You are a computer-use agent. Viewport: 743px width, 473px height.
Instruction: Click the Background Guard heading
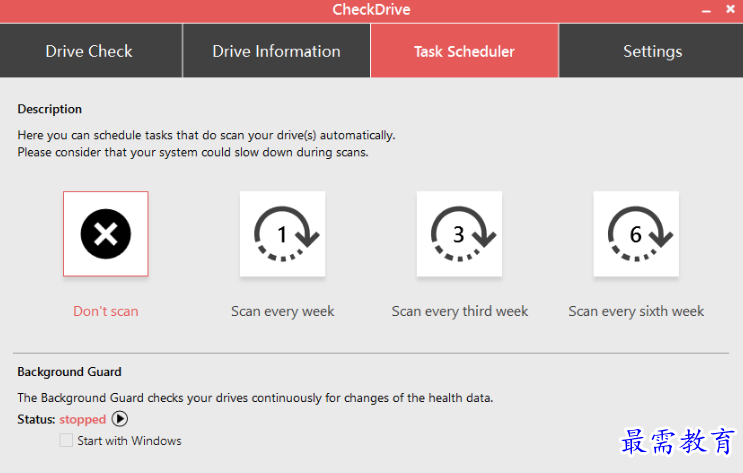pyautogui.click(x=69, y=372)
